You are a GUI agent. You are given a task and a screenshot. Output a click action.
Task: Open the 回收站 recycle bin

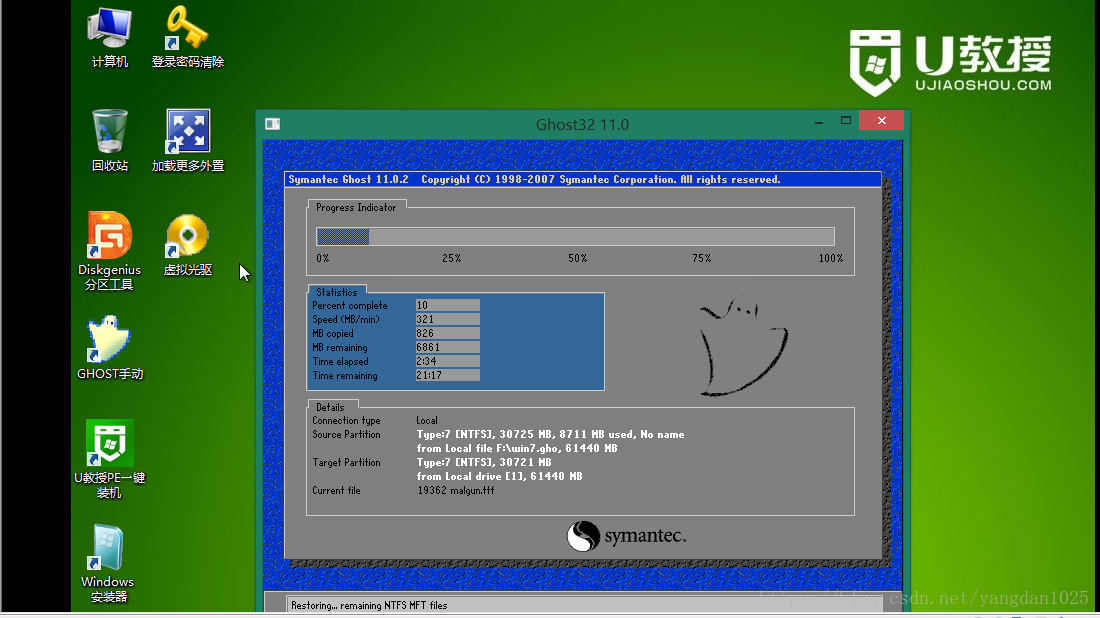coord(109,140)
